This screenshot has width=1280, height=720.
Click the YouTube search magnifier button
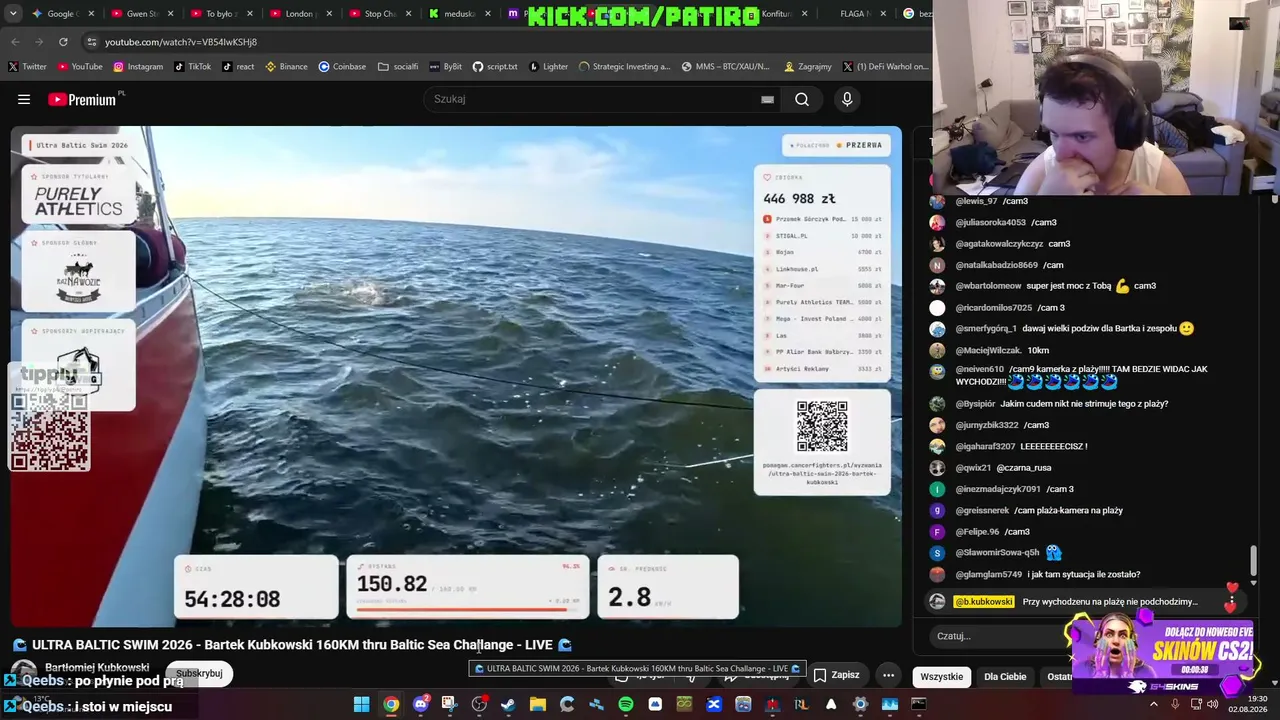pyautogui.click(x=802, y=99)
